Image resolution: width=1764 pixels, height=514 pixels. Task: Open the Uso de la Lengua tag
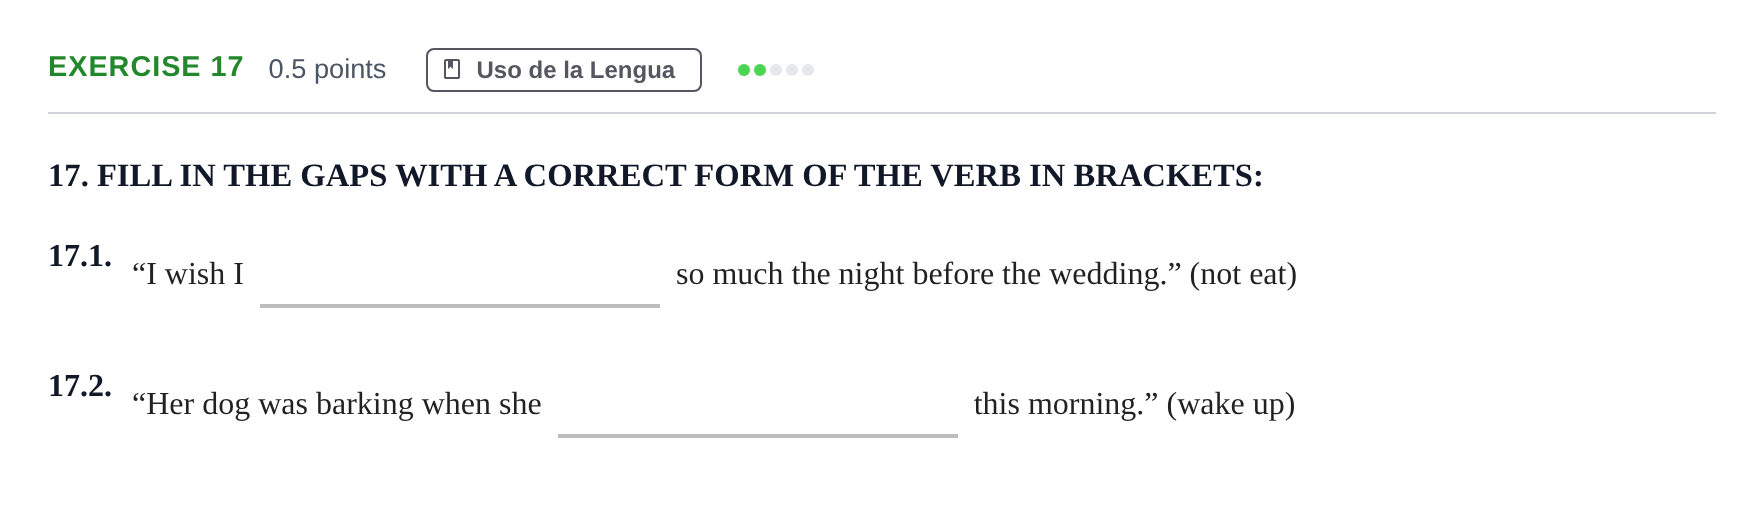[564, 70]
